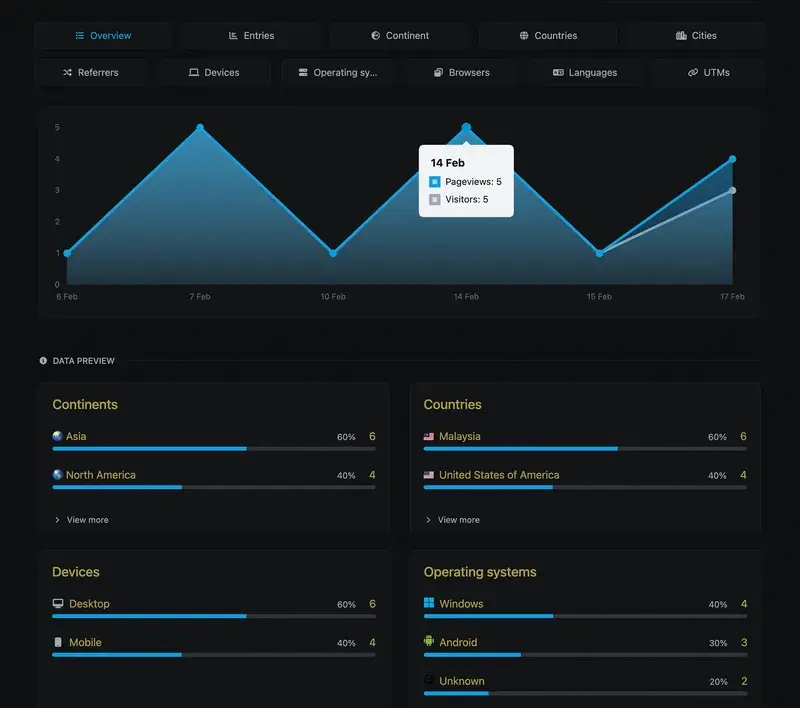Click the Android robot icon

[x=429, y=641]
